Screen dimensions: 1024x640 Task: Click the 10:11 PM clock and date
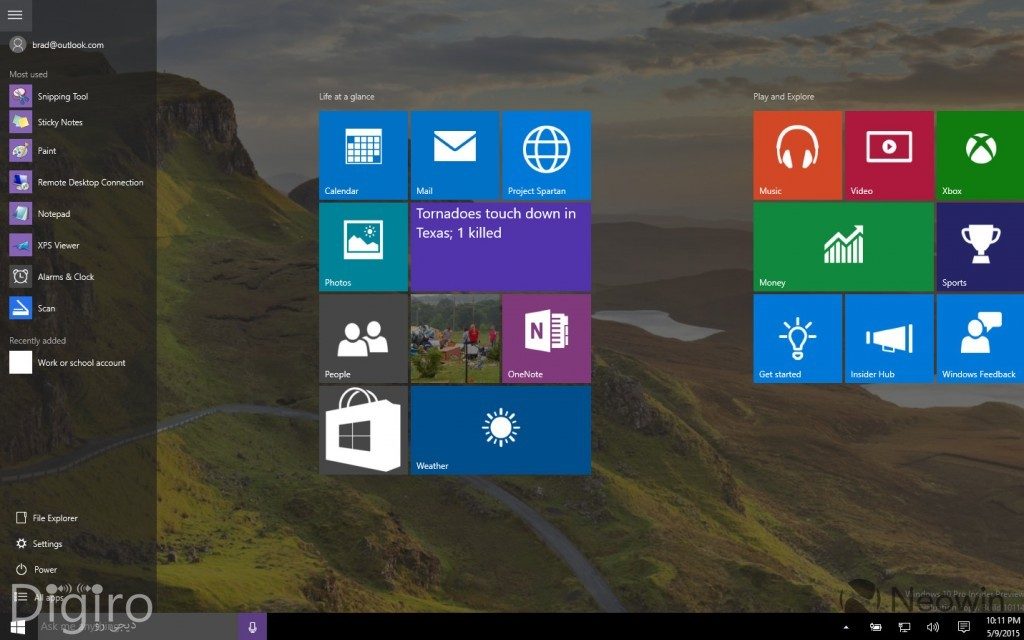[1002, 627]
